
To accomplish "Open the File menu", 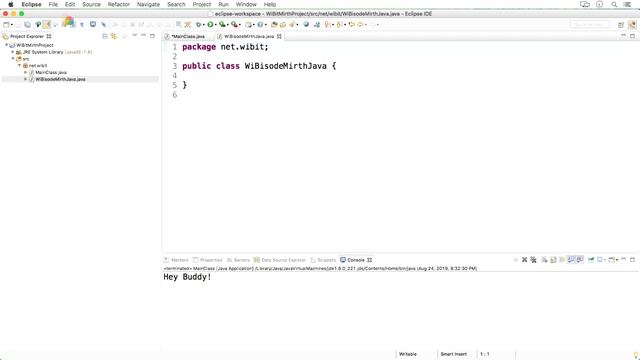I will tap(53, 4).
